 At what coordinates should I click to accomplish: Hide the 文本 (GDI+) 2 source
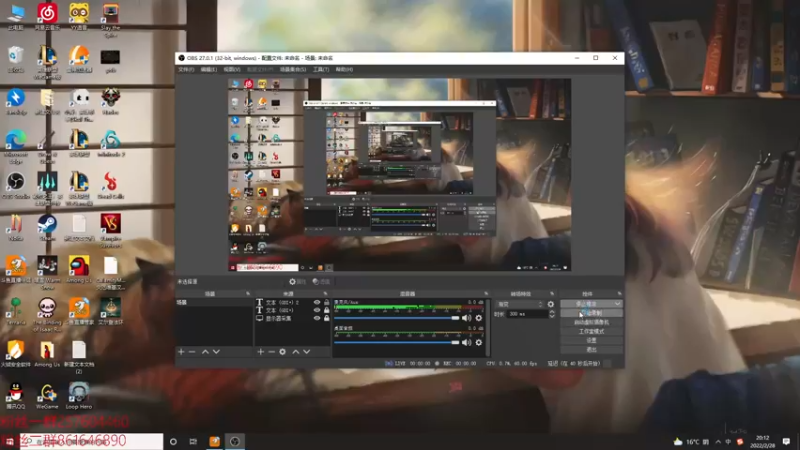317,303
